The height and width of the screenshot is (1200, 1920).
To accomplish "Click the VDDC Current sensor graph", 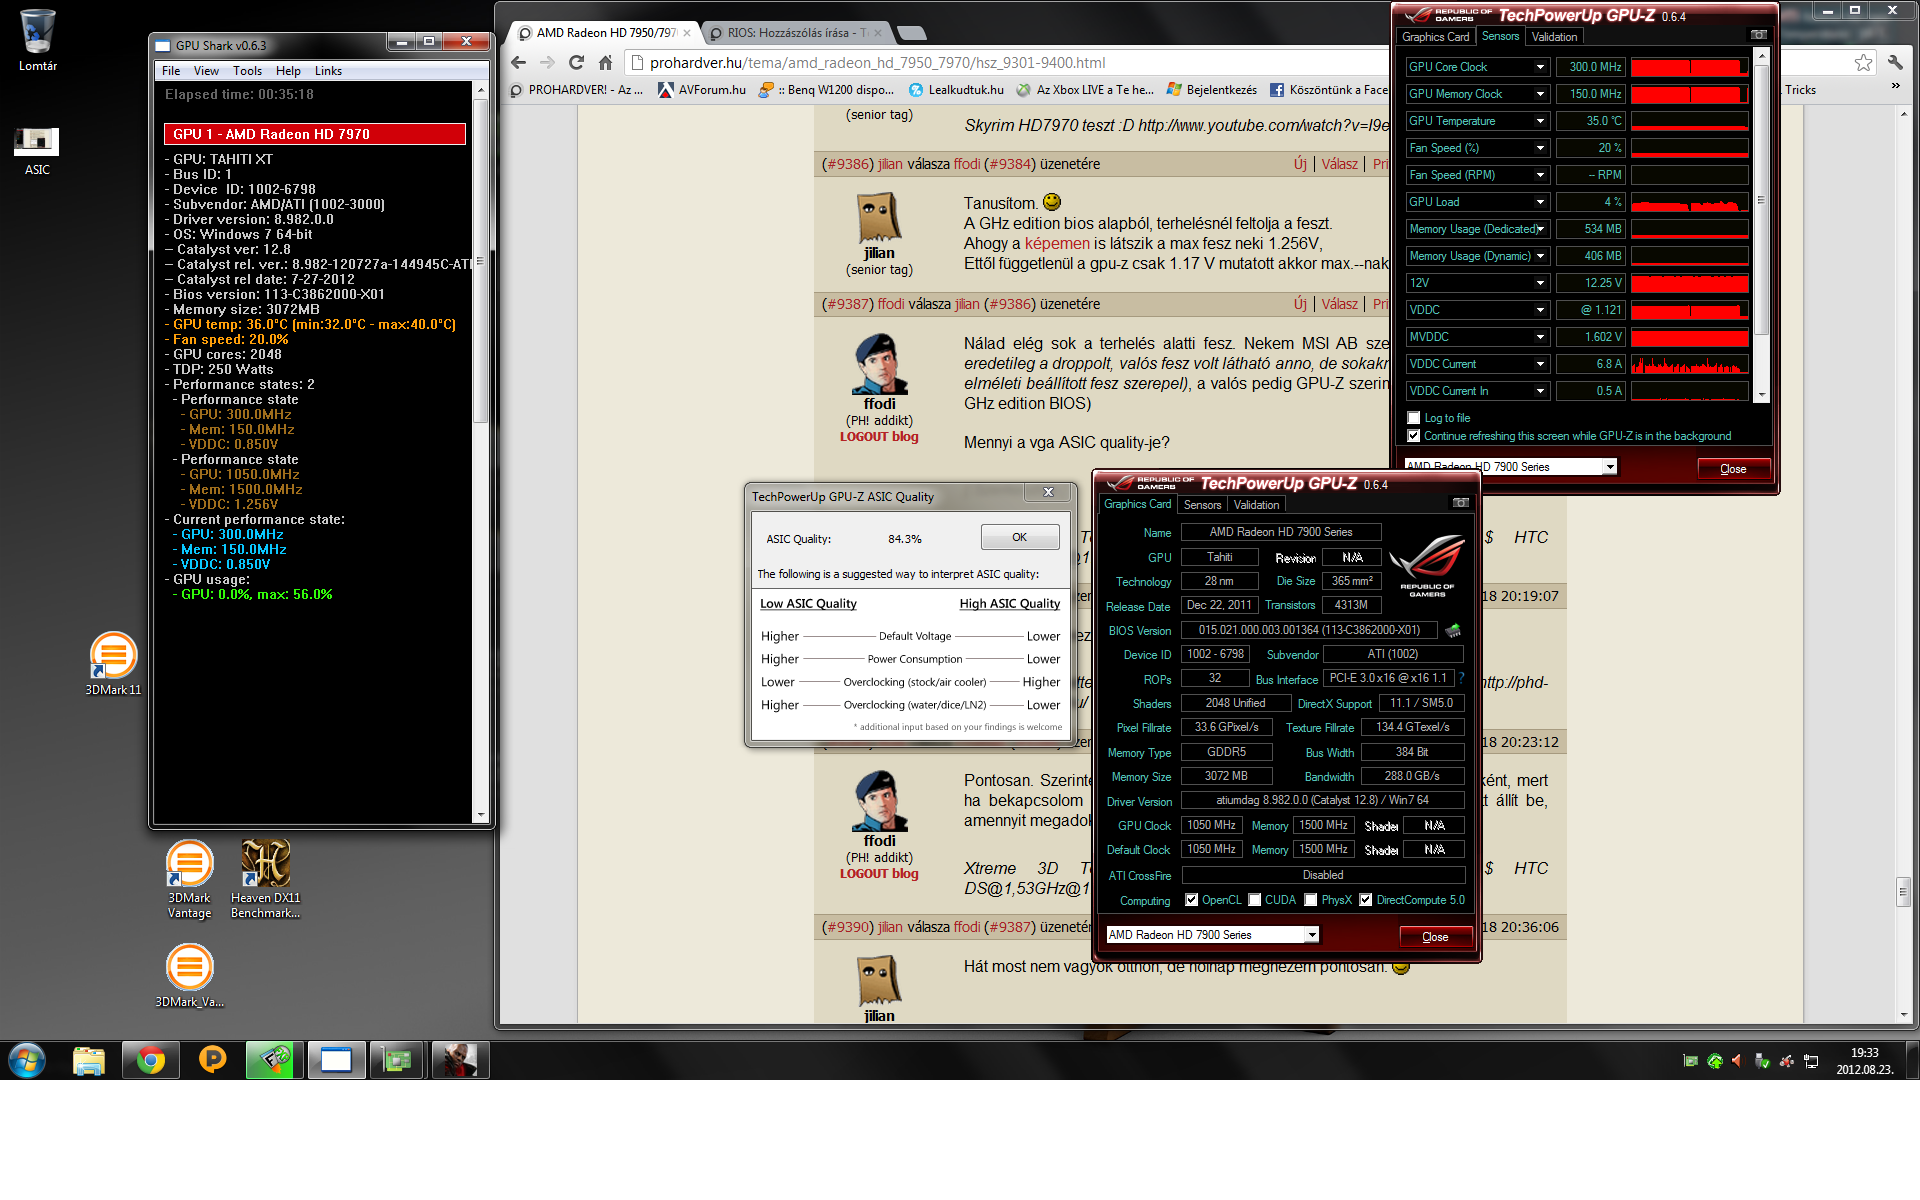I will tap(1690, 364).
